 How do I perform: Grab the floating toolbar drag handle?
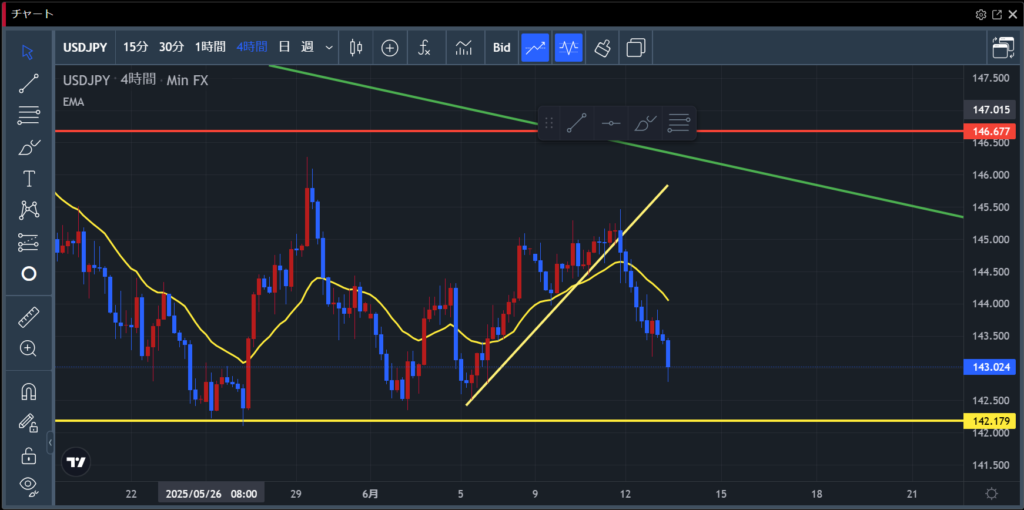[549, 123]
